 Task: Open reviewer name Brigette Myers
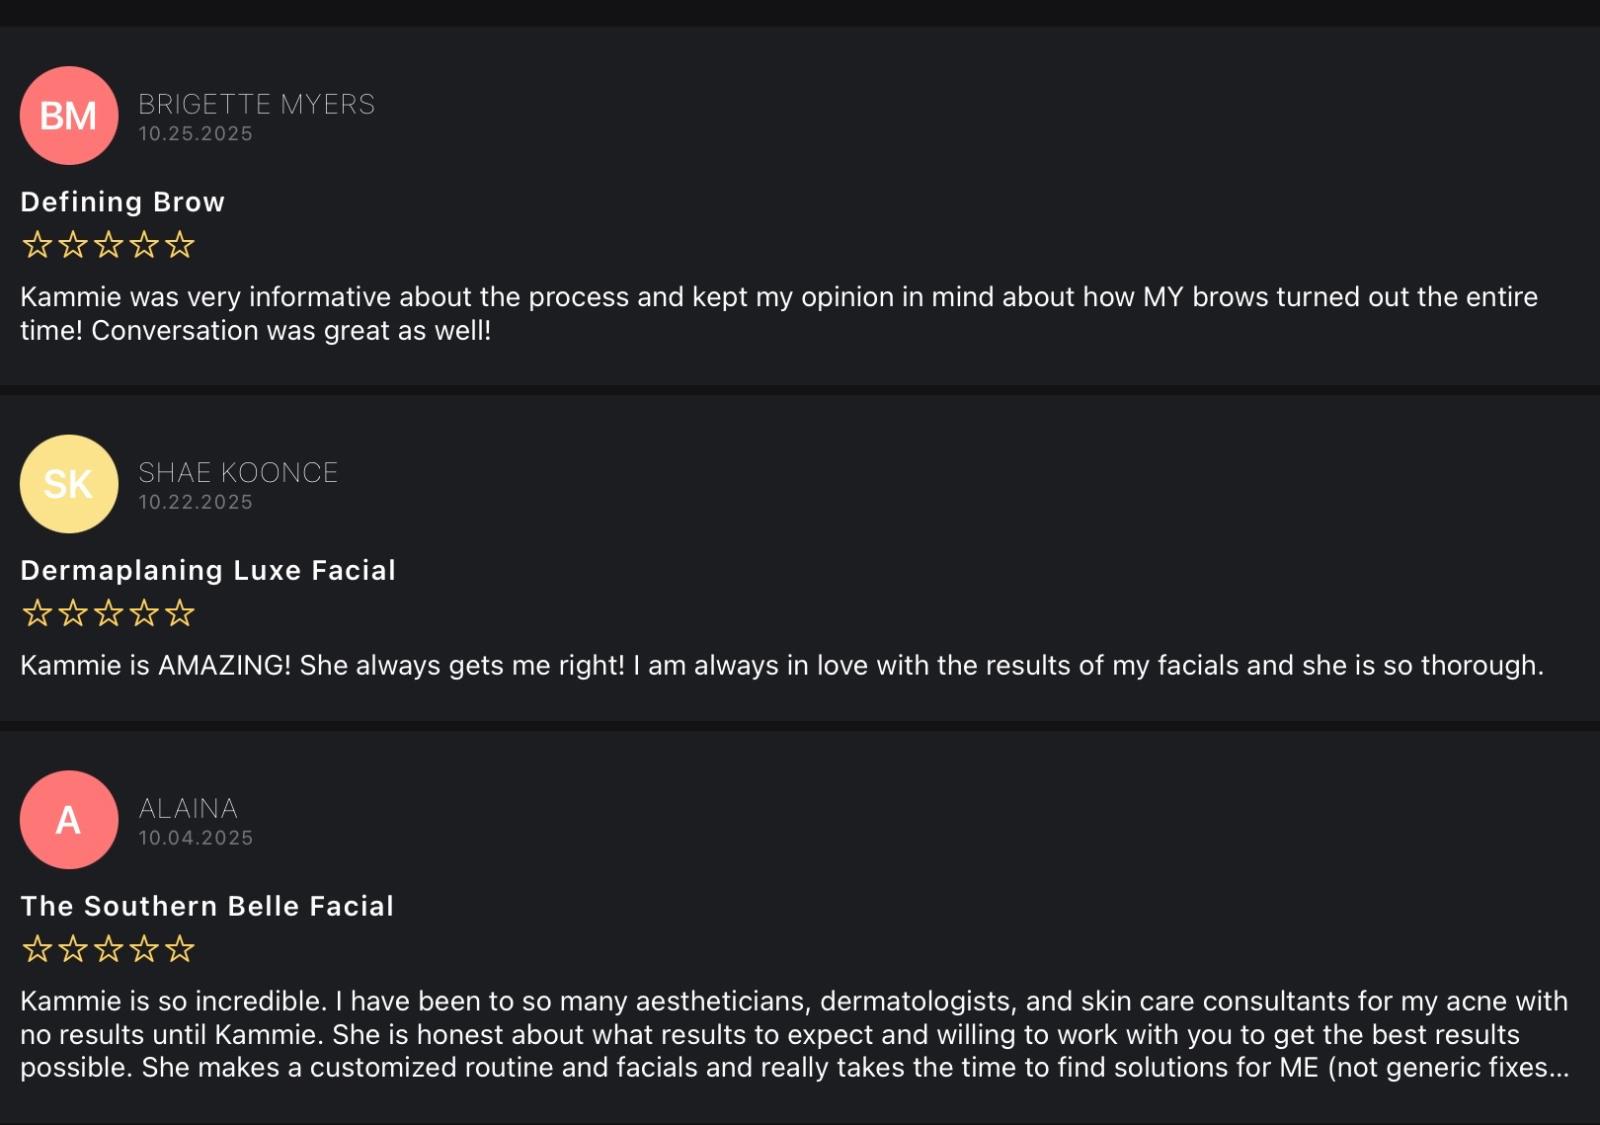(256, 104)
